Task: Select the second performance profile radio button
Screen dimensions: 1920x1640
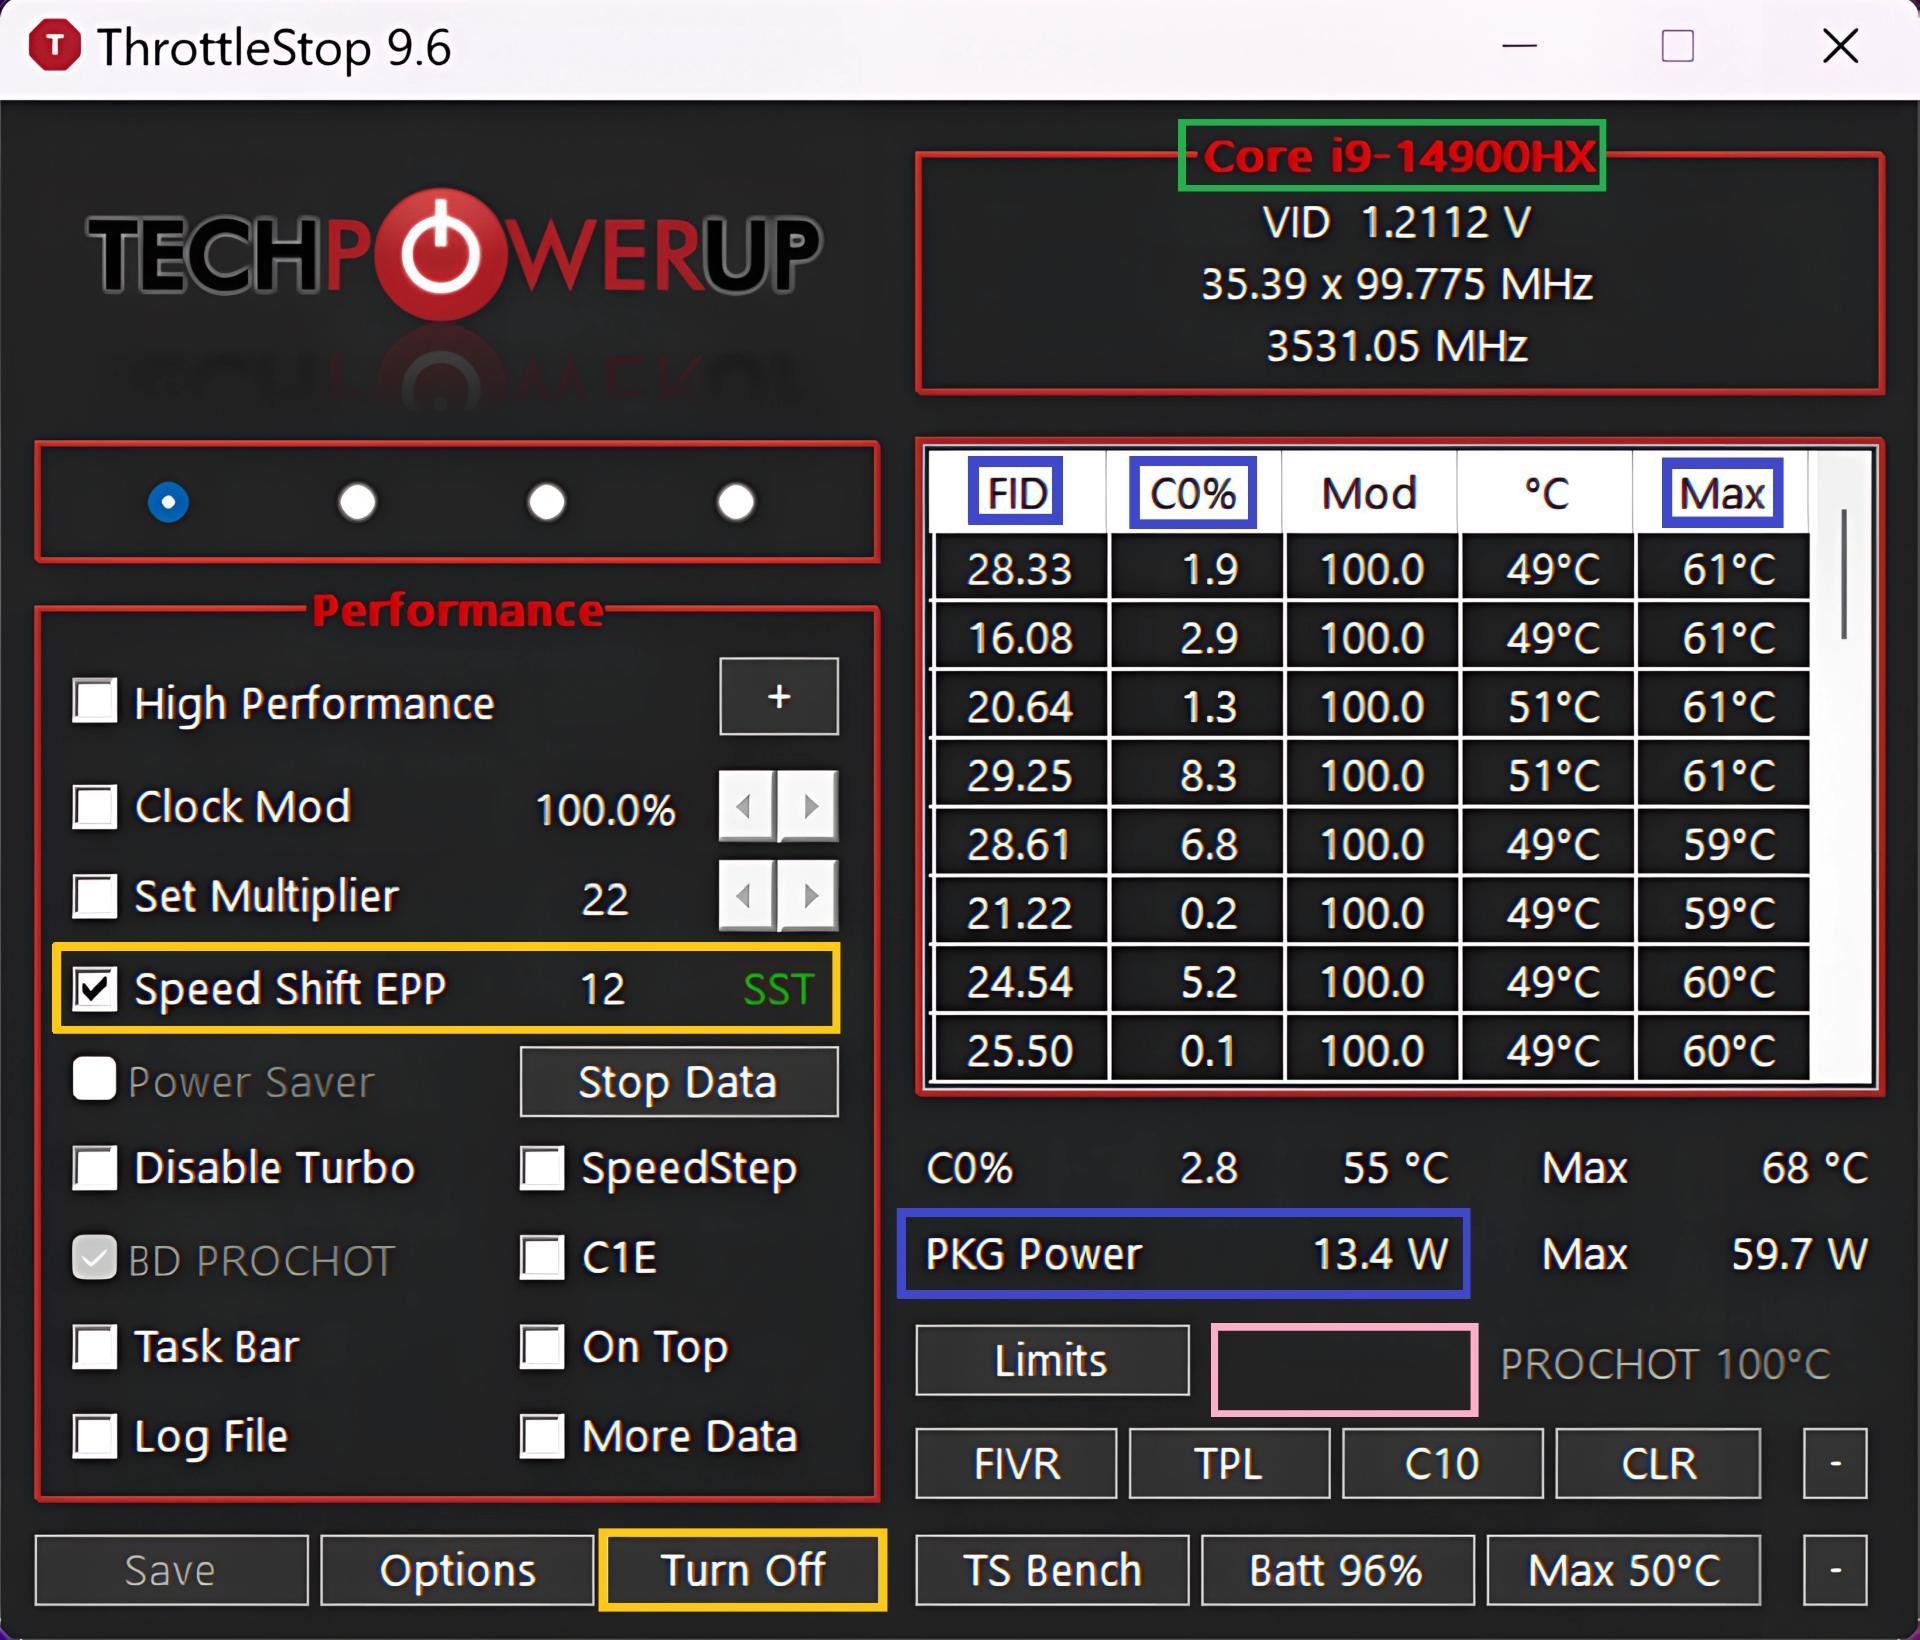Action: (x=357, y=503)
